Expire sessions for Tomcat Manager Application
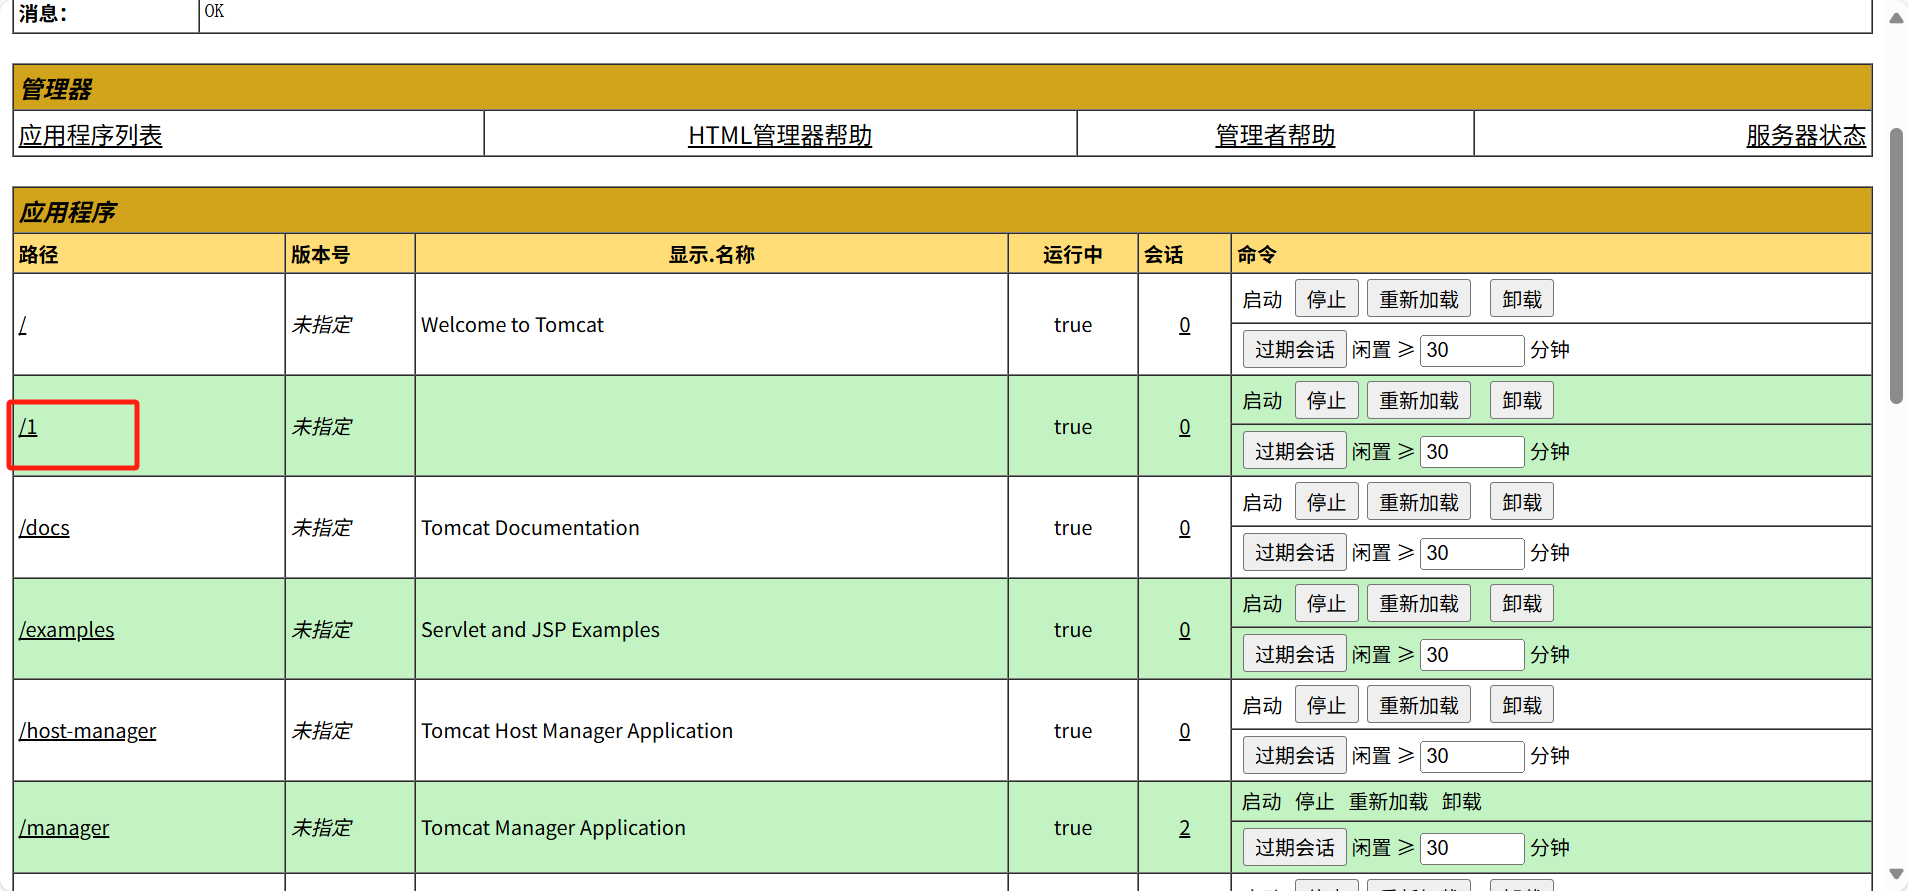This screenshot has height=891, width=1908. pos(1294,848)
